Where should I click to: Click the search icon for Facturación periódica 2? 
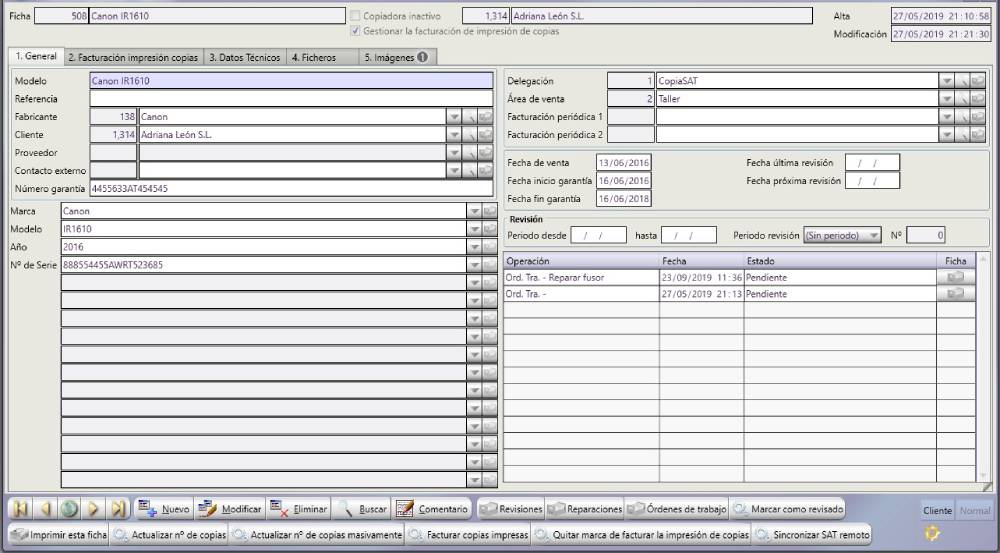[x=962, y=135]
